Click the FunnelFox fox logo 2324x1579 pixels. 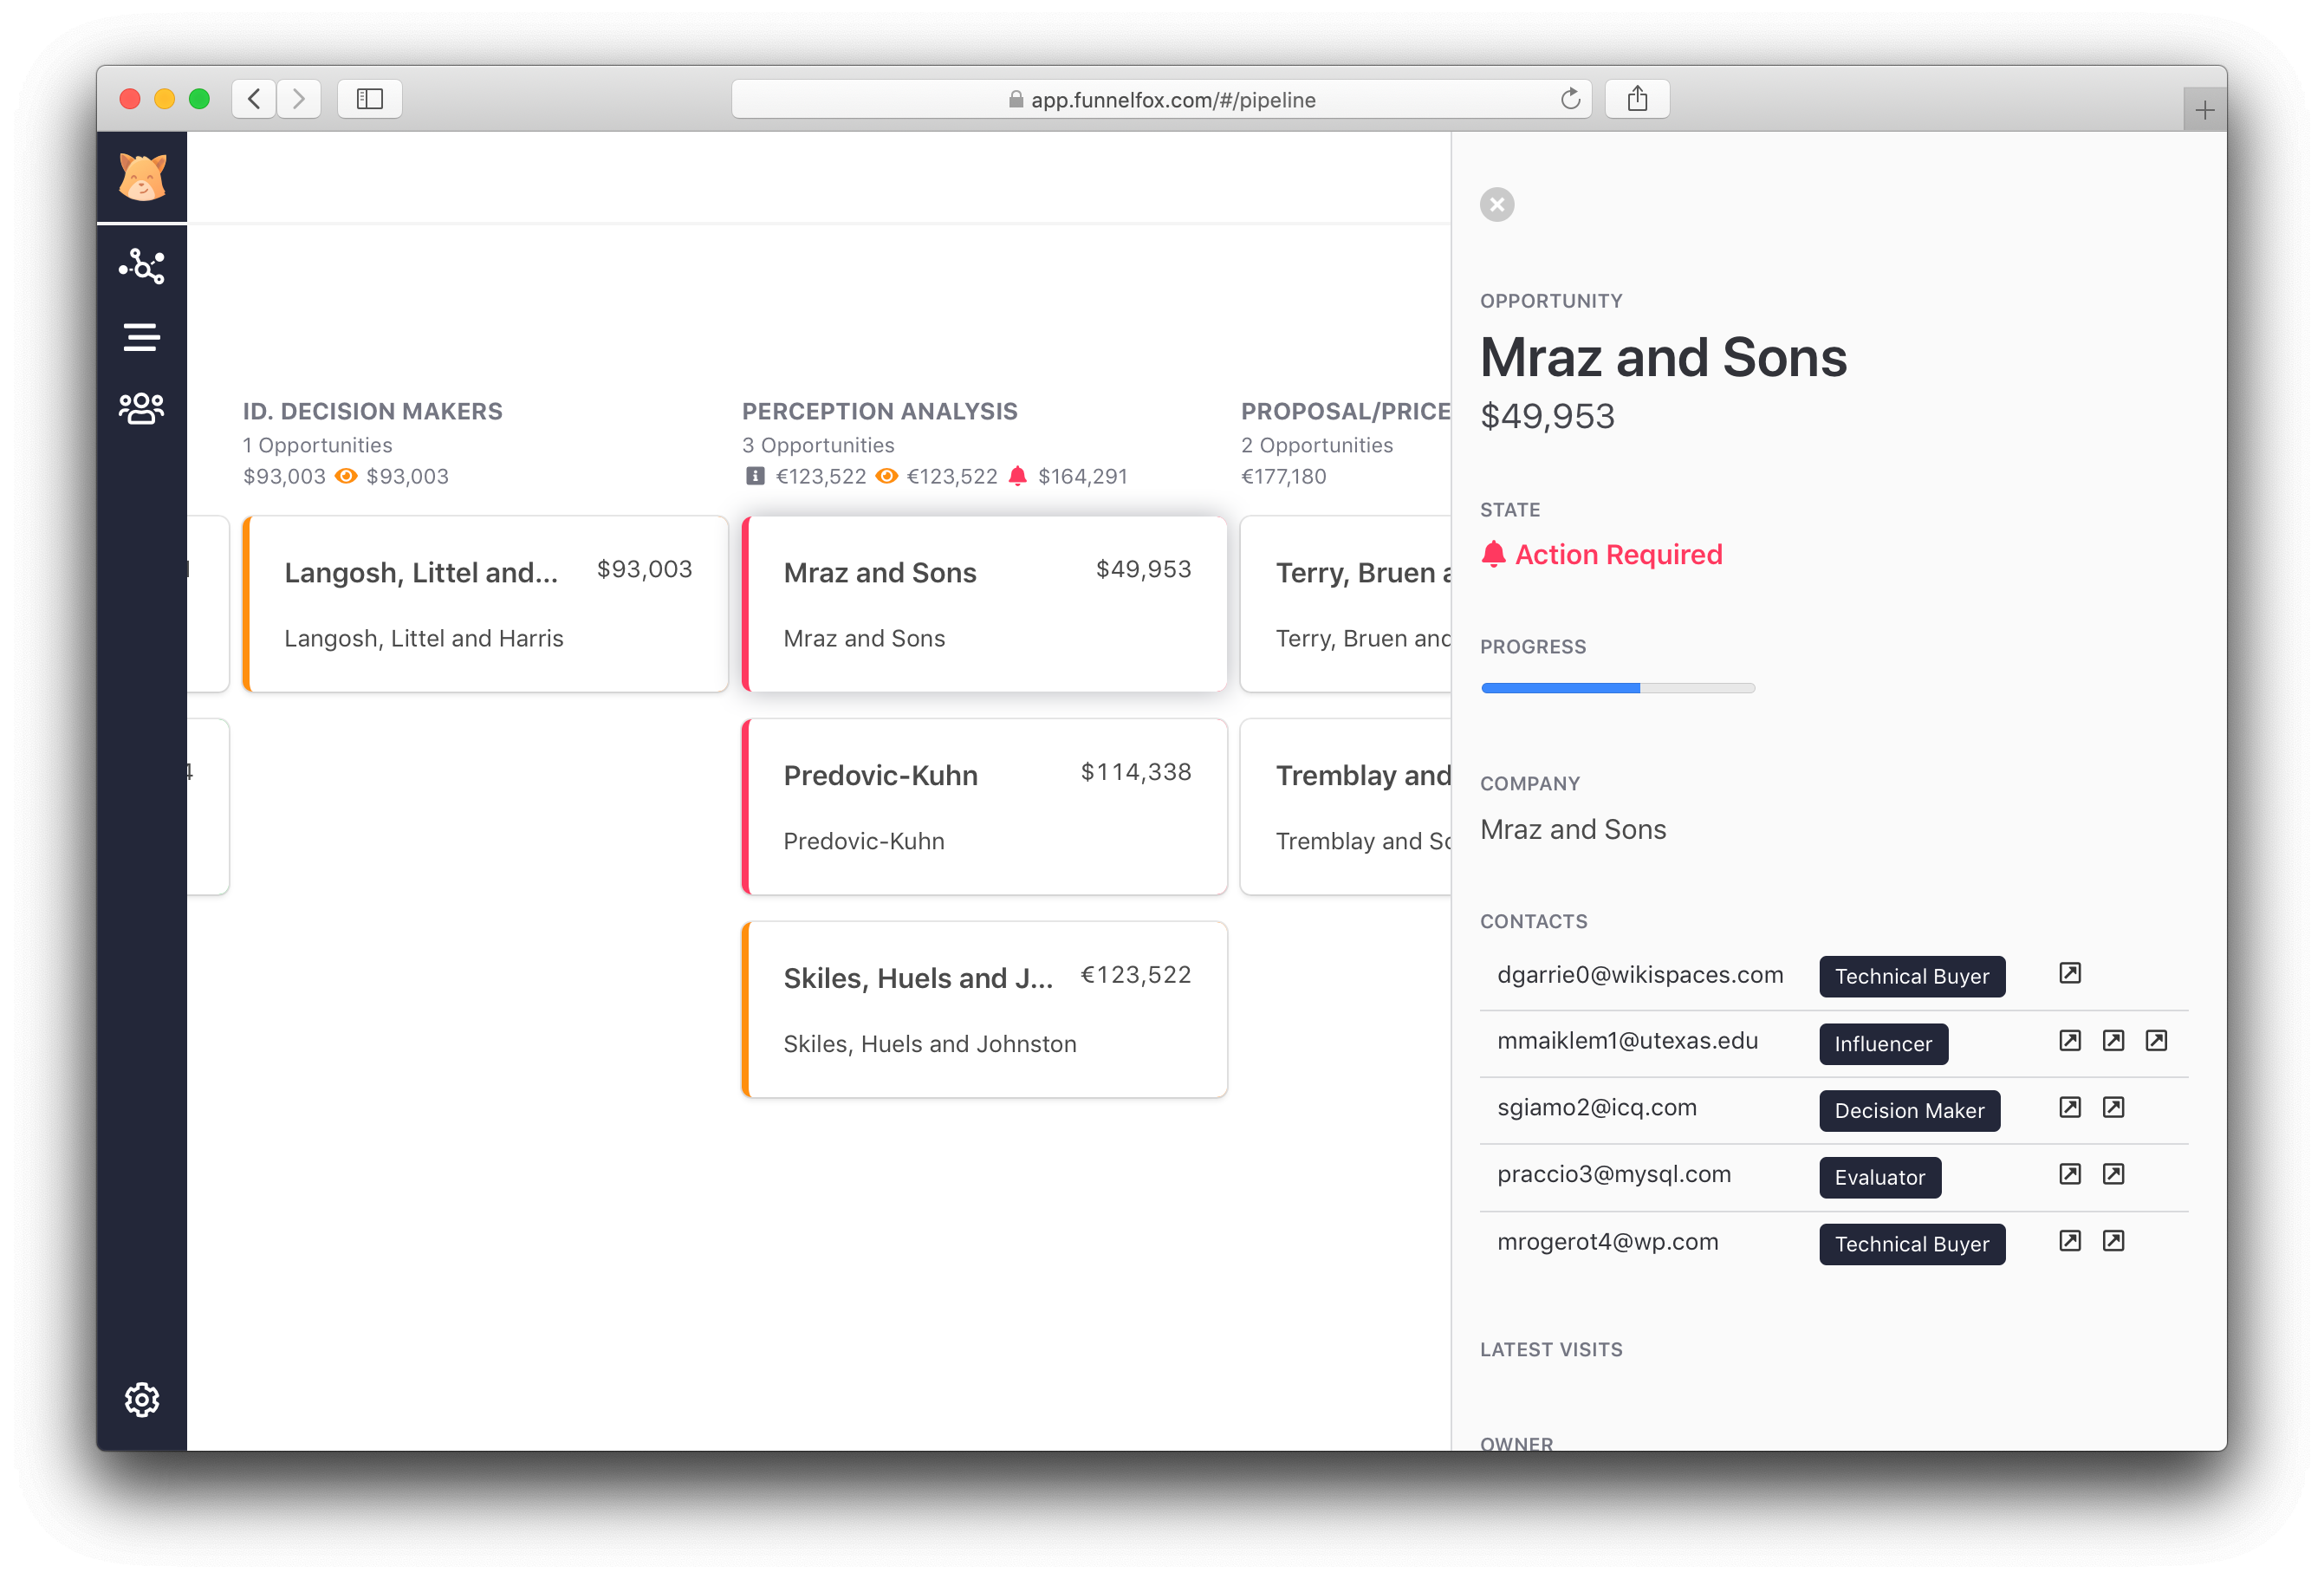pos(142,176)
